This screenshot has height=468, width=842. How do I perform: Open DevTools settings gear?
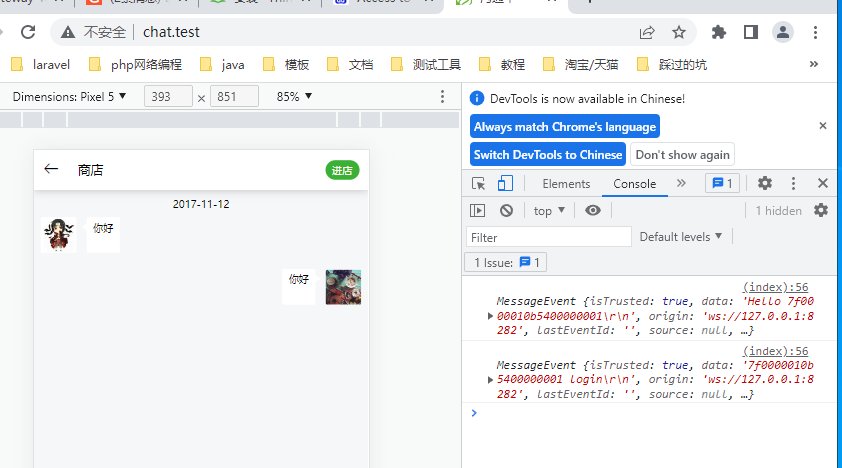(765, 183)
